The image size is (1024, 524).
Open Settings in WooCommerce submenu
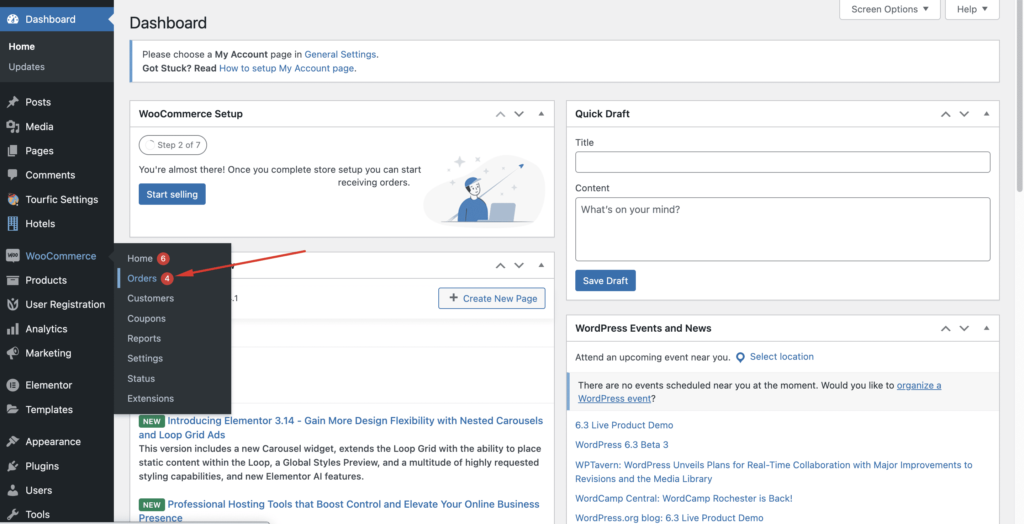click(x=145, y=358)
